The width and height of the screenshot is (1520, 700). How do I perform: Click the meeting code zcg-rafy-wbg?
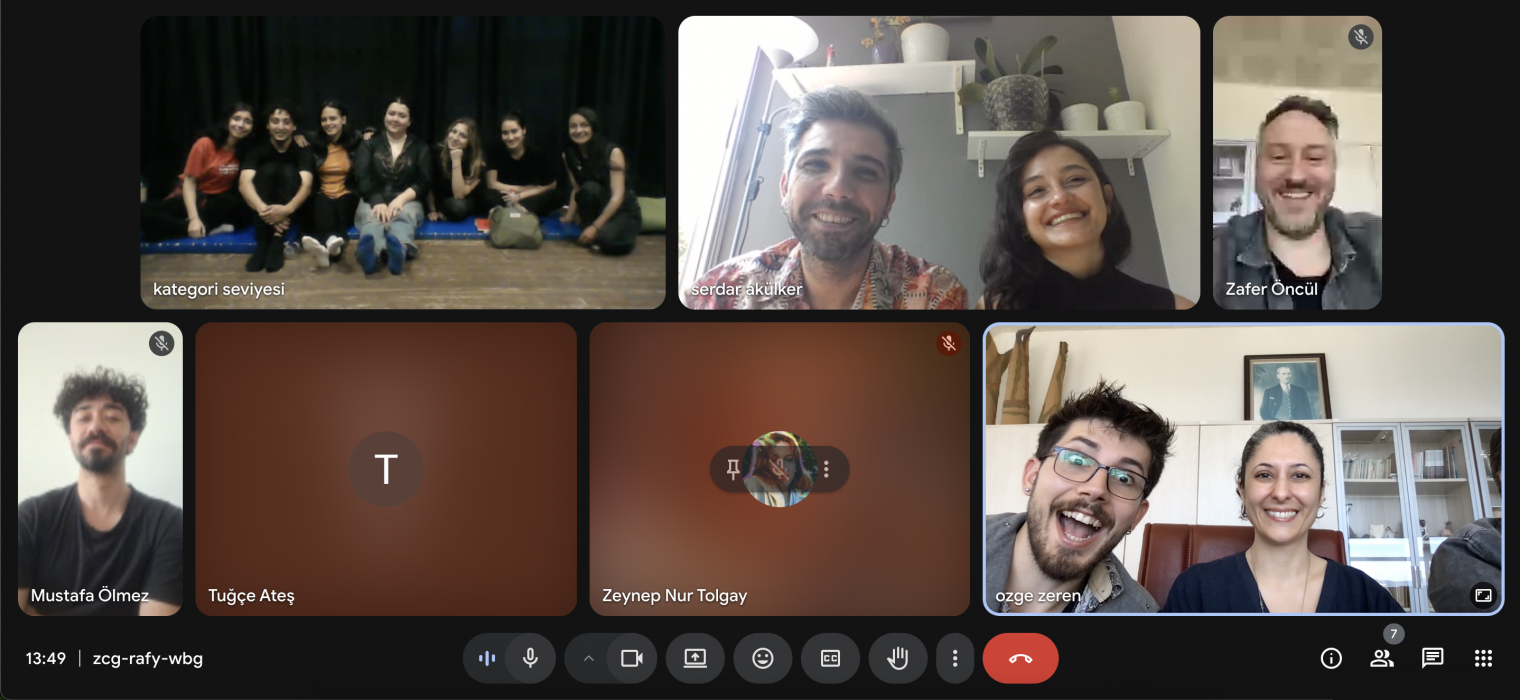click(x=148, y=658)
